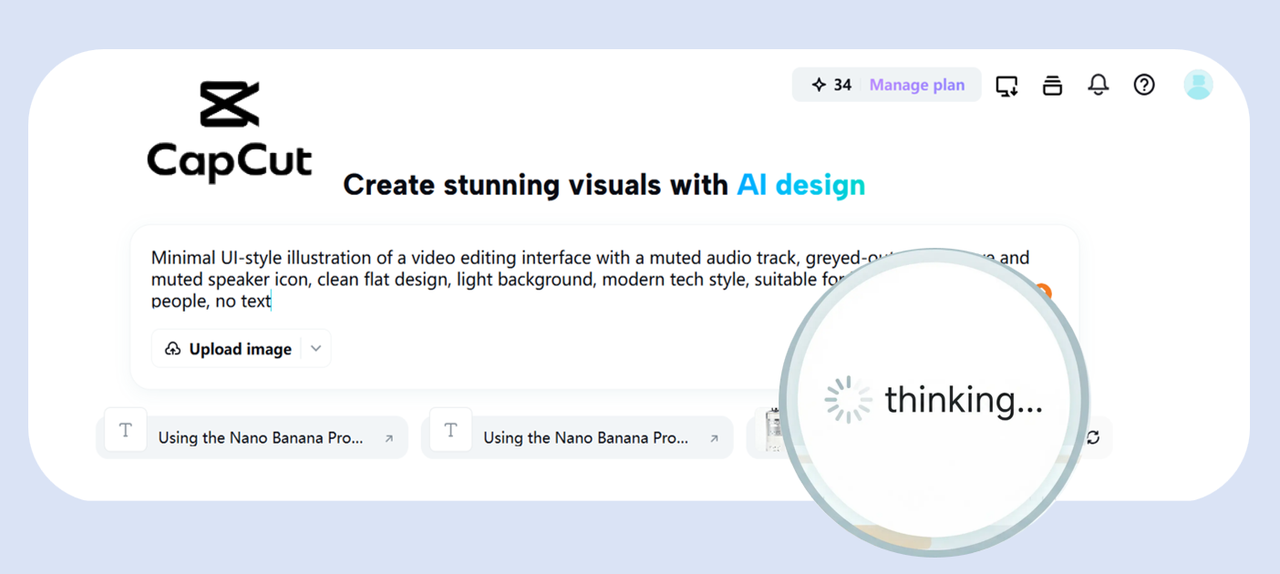Open the help question mark icon
The width and height of the screenshot is (1280, 574).
click(x=1144, y=85)
